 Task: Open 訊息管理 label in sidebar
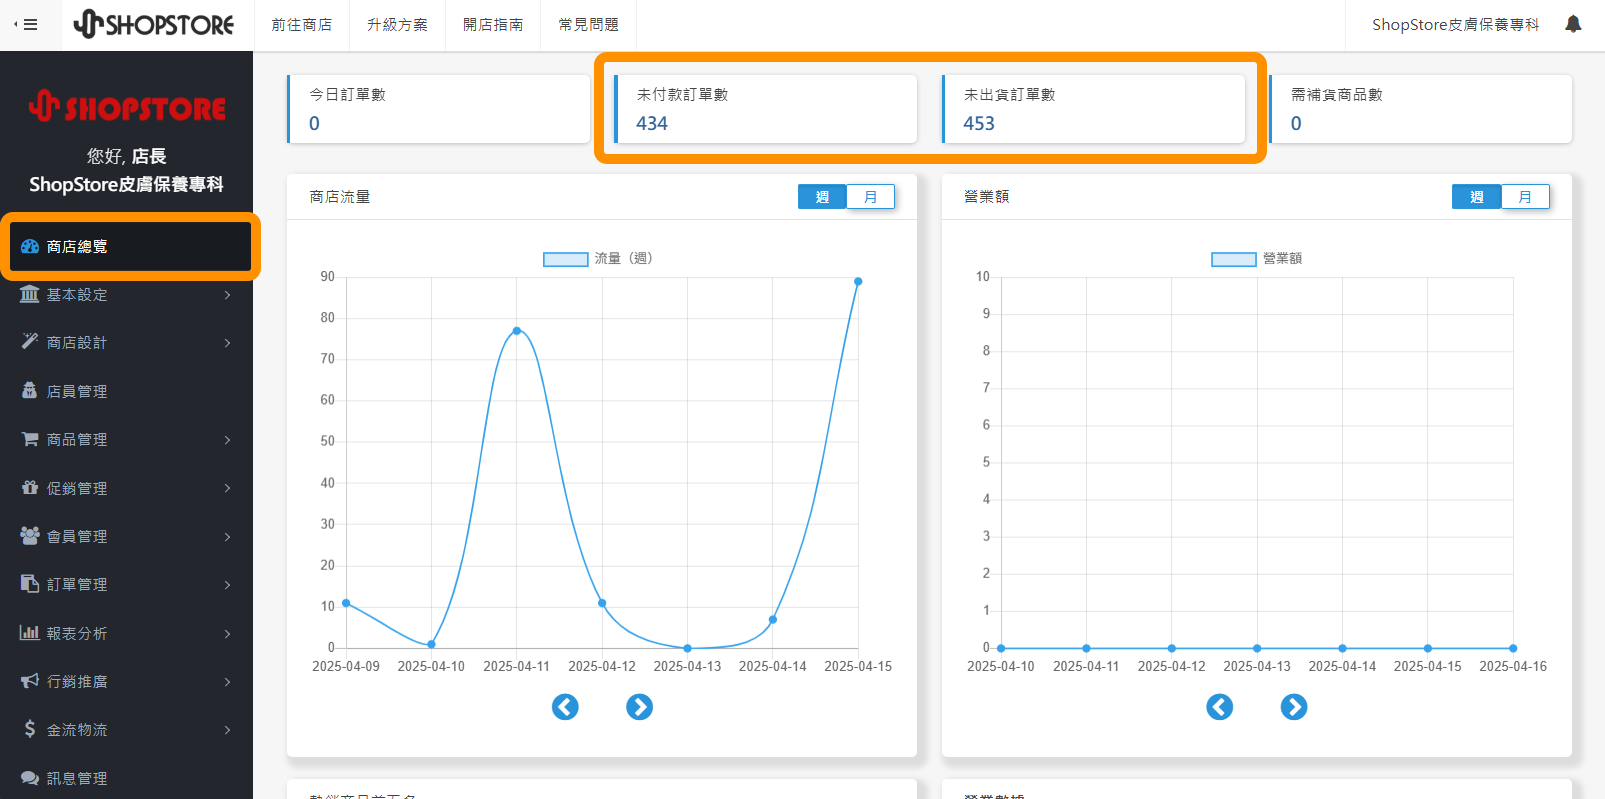[77, 778]
